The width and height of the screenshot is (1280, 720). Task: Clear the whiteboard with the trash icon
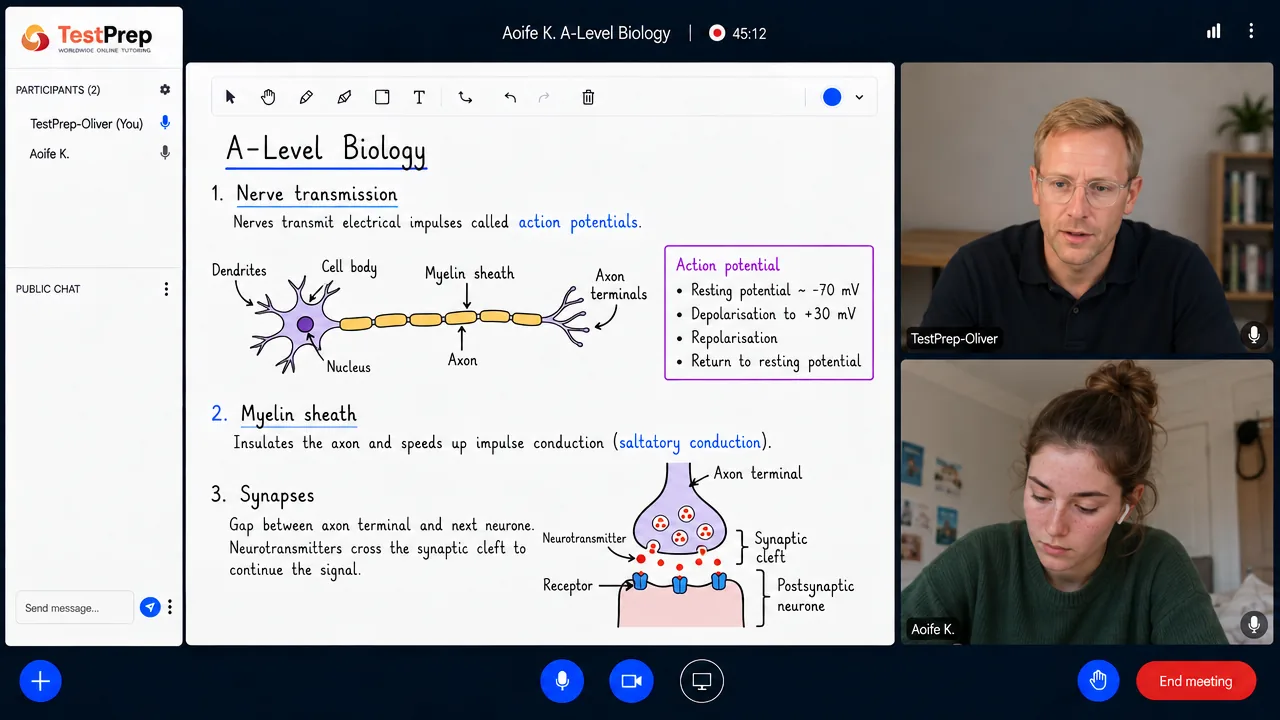pos(588,97)
